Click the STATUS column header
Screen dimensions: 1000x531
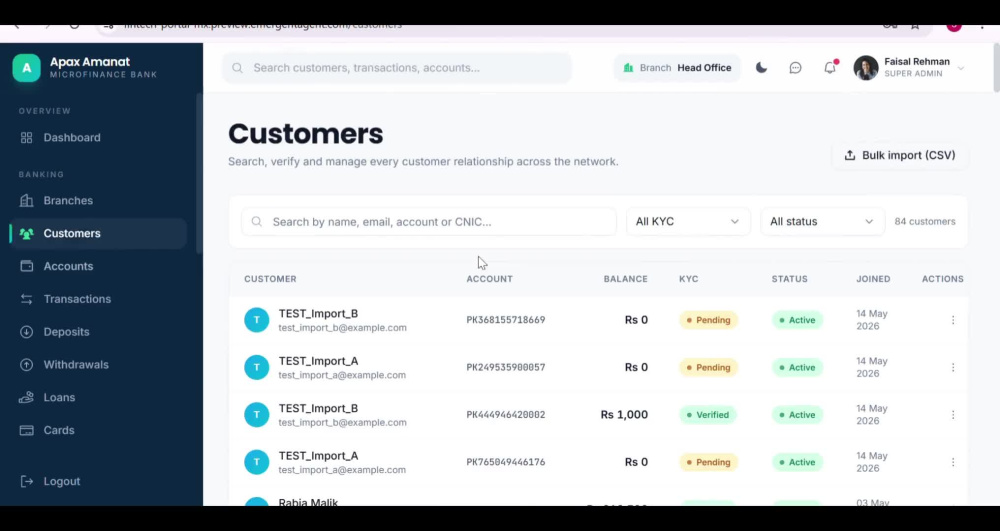pyautogui.click(x=790, y=279)
